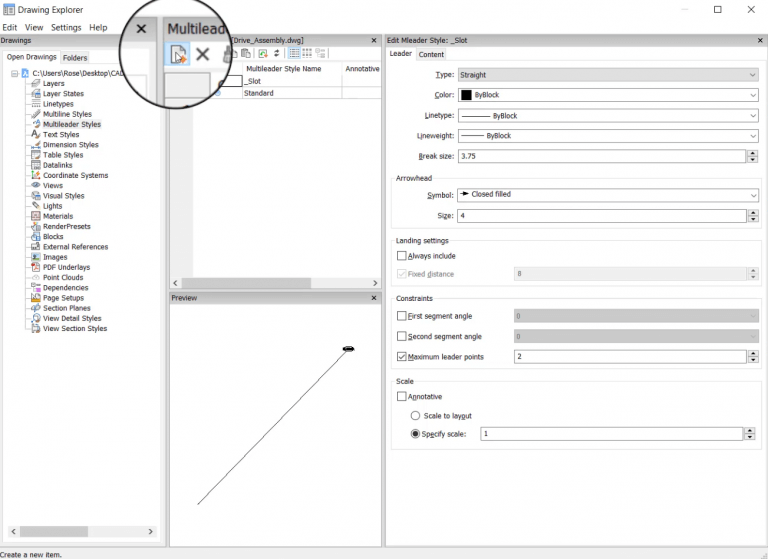This screenshot has height=559, width=768.
Task: Click the Visual Styles icon
Action: click(36, 195)
